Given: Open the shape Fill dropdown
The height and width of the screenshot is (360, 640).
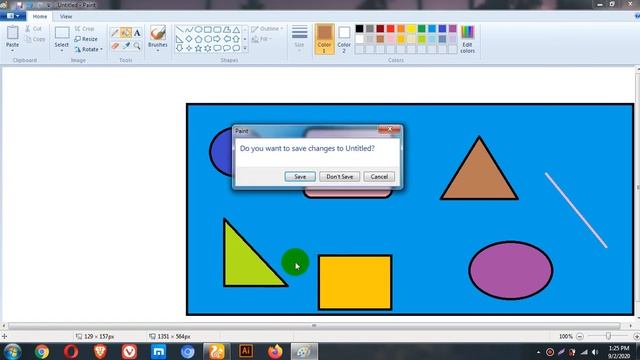Looking at the screenshot, I should coord(262,39).
